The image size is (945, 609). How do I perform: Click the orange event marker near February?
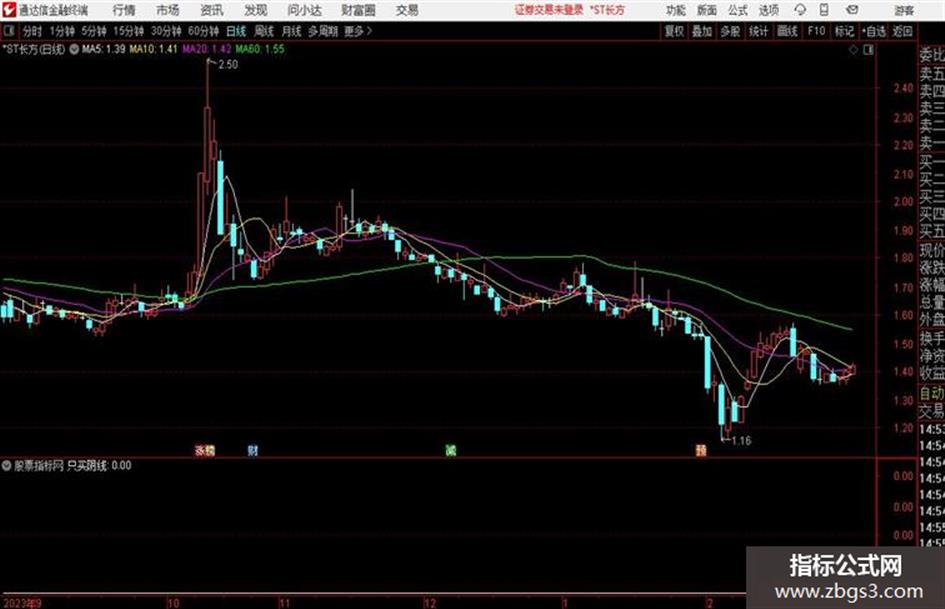pos(701,450)
